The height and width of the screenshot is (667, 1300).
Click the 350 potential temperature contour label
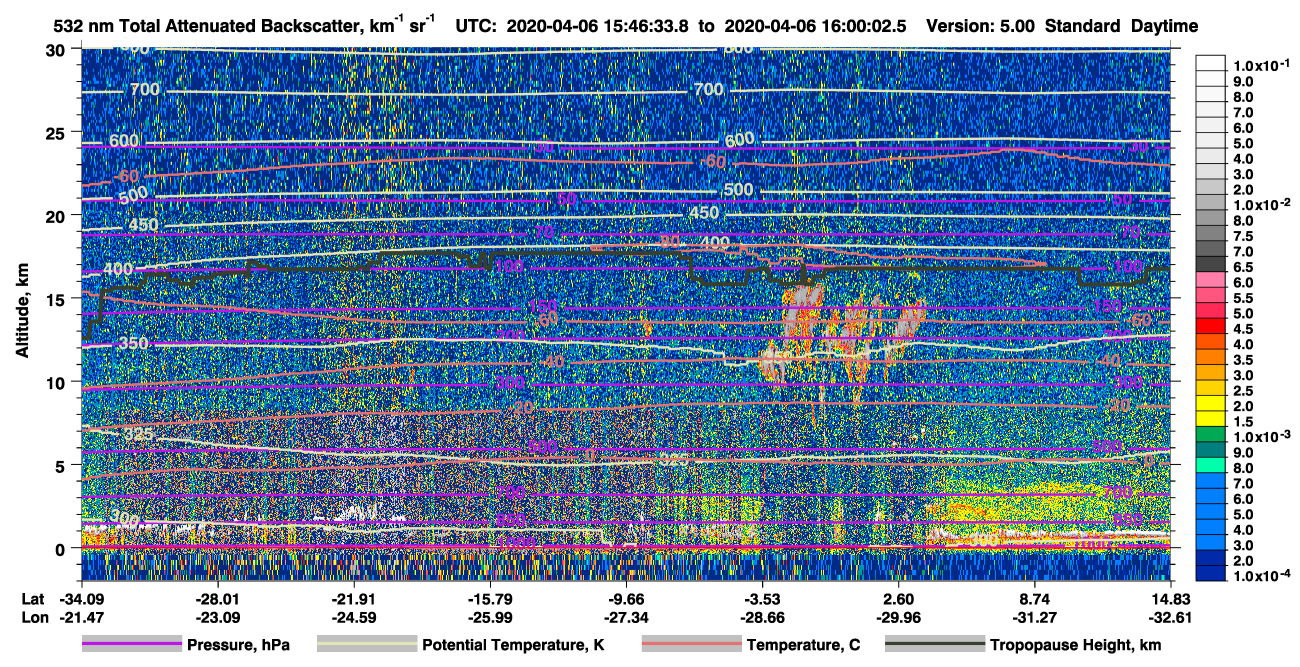[x=133, y=344]
